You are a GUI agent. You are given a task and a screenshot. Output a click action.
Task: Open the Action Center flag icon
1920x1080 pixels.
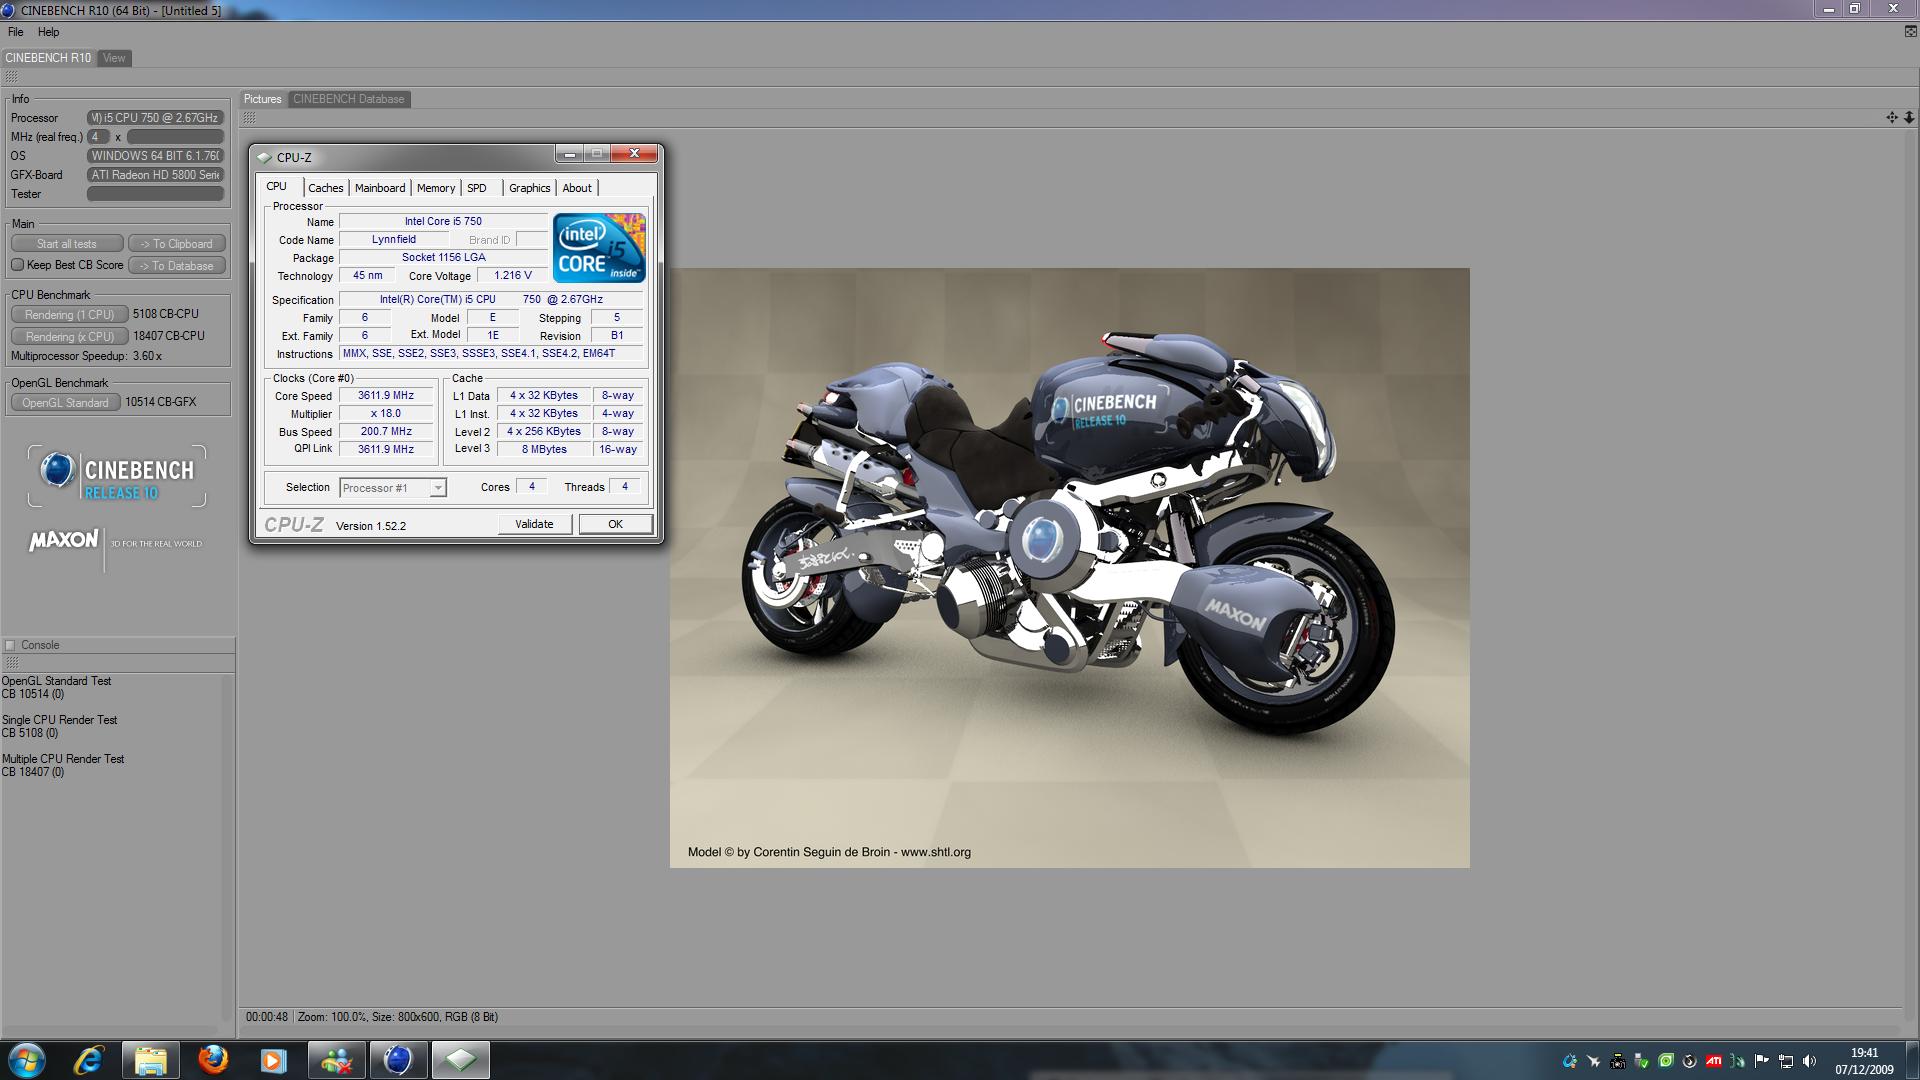(1762, 1061)
